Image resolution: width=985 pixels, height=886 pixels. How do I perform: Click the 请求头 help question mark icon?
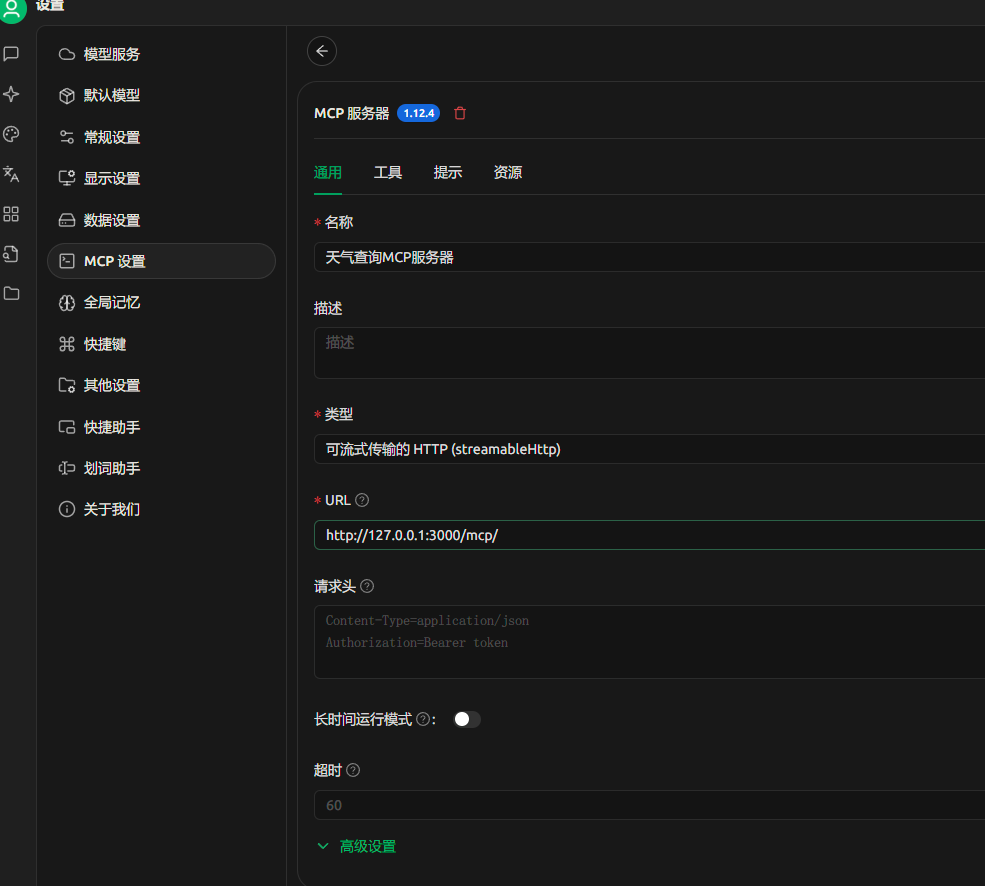point(367,586)
